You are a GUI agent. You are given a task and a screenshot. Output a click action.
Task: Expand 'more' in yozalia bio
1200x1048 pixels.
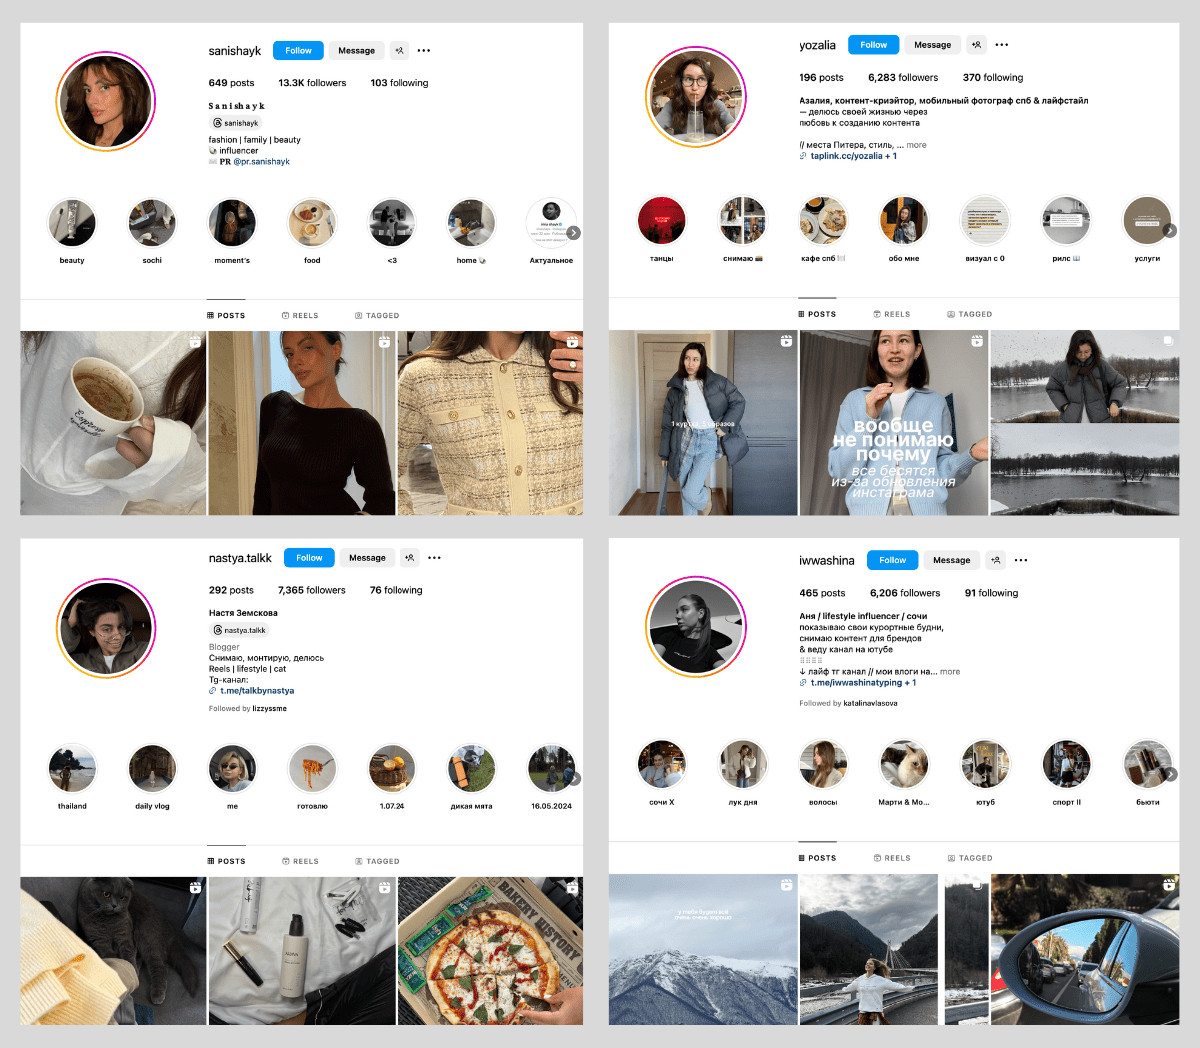coord(917,145)
